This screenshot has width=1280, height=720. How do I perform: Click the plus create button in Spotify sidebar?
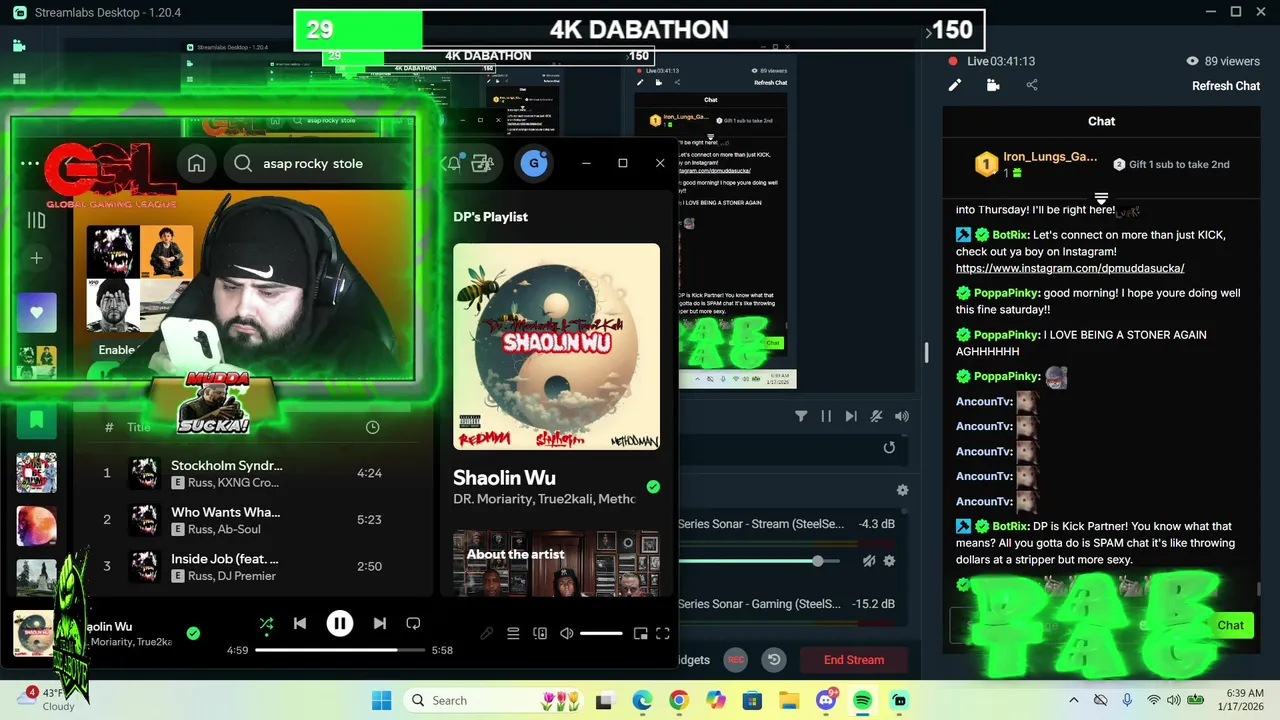pyautogui.click(x=36, y=258)
